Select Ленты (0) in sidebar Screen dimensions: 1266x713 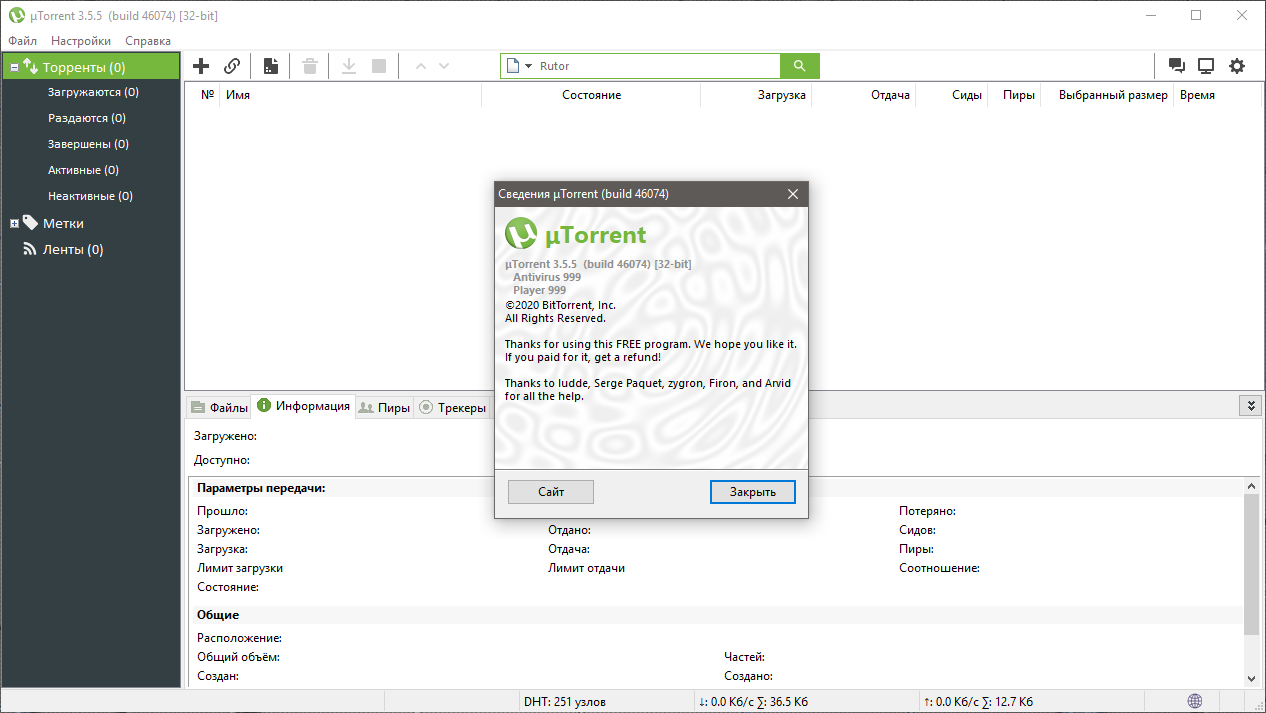click(x=73, y=250)
